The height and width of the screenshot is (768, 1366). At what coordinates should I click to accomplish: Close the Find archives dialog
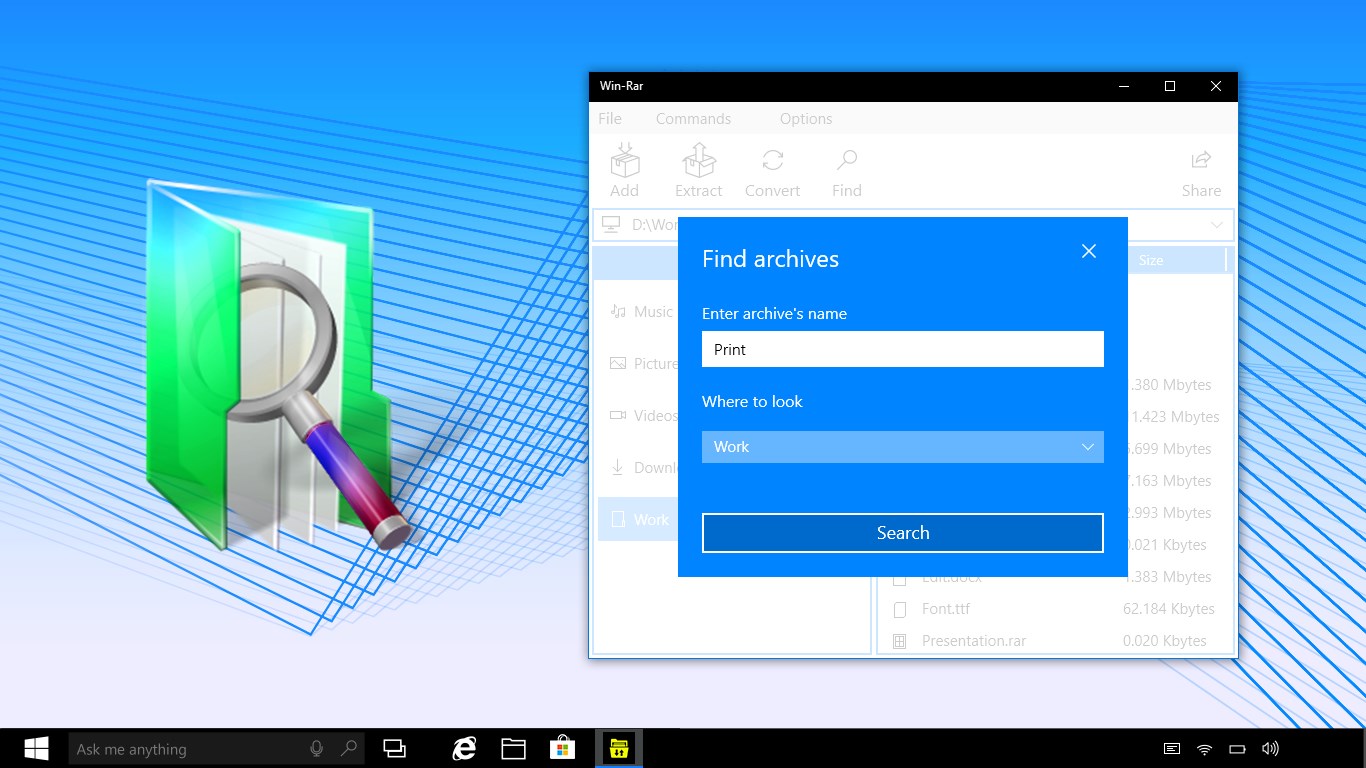click(x=1089, y=251)
